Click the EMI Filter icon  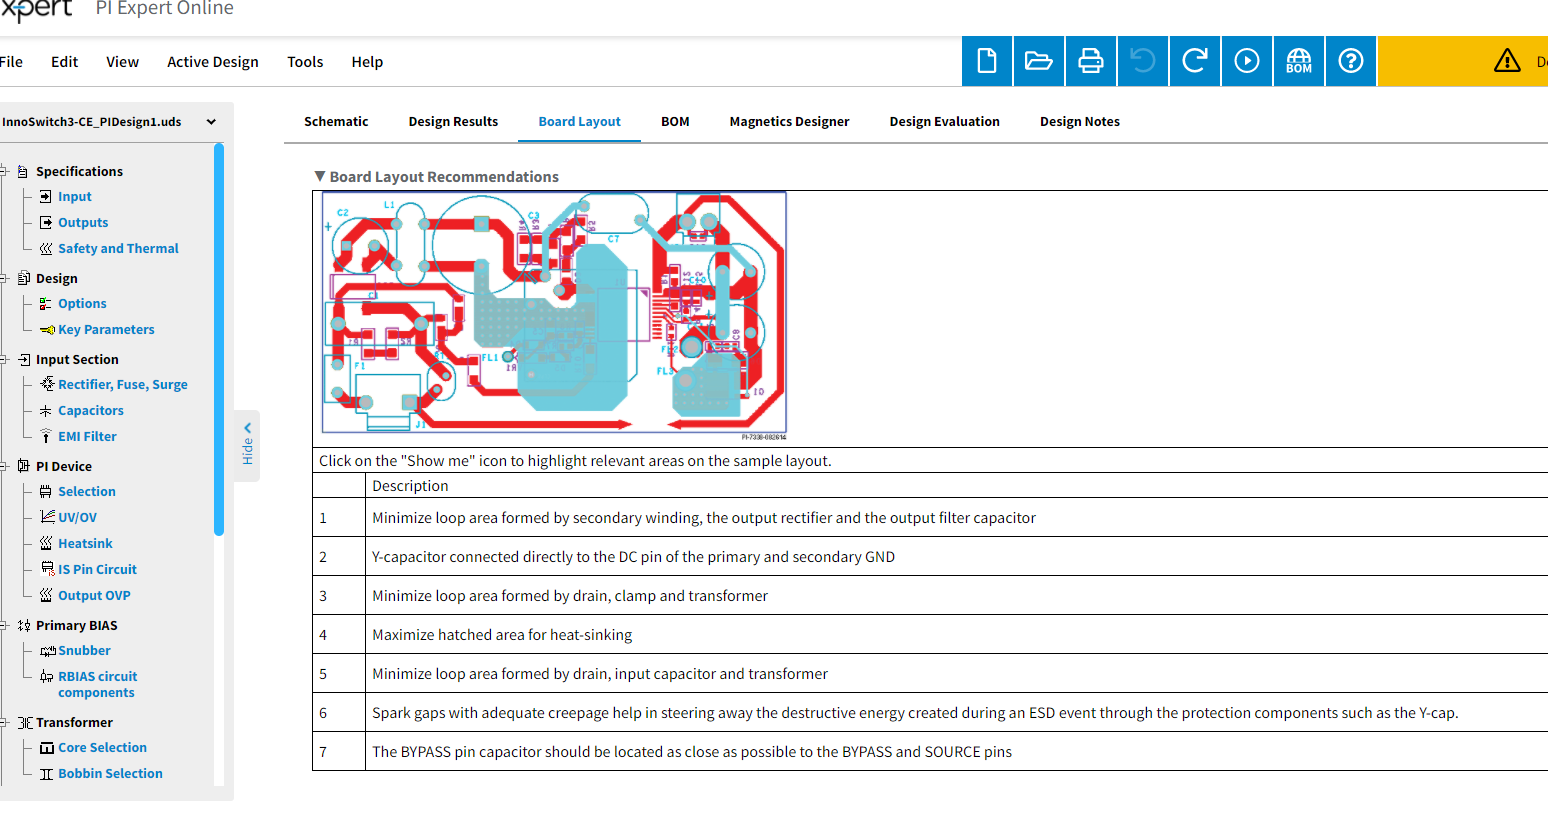[46, 437]
